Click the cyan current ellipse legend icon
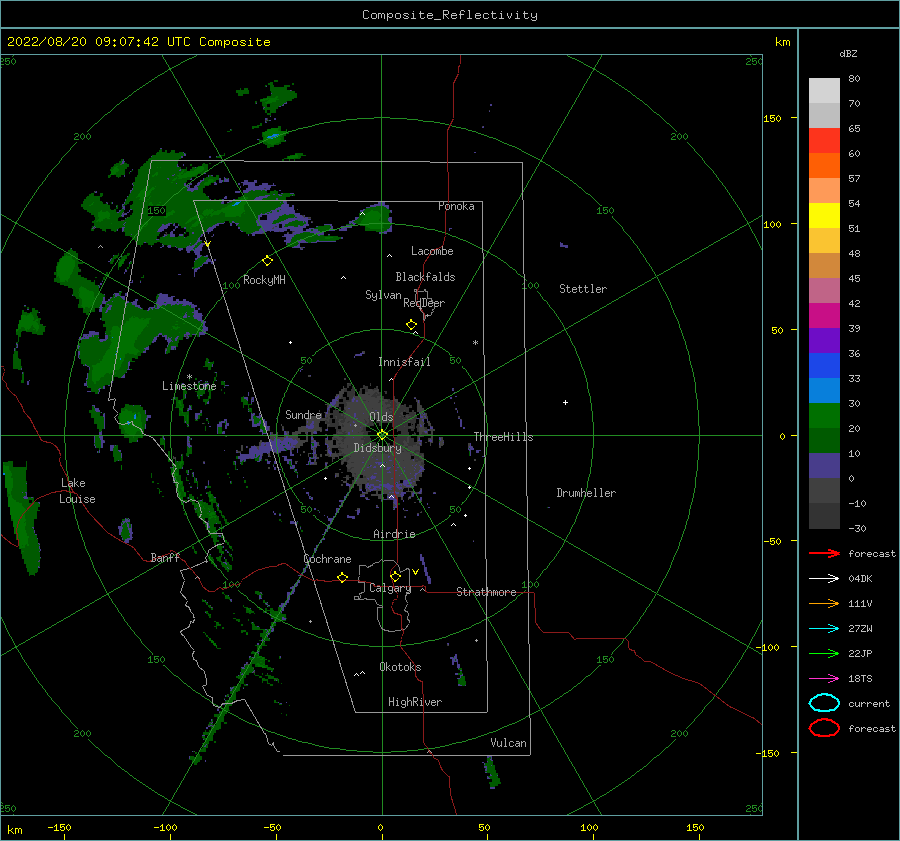The height and width of the screenshot is (841, 900). coord(824,703)
